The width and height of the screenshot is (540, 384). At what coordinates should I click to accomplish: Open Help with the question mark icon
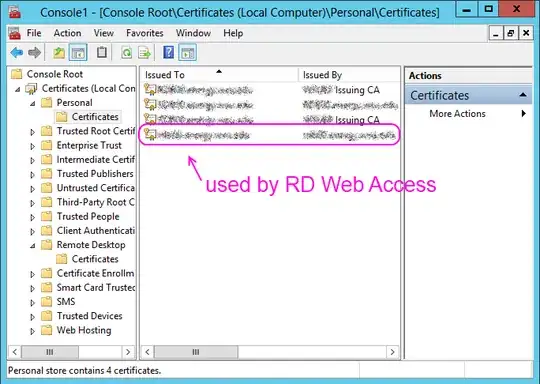click(168, 53)
